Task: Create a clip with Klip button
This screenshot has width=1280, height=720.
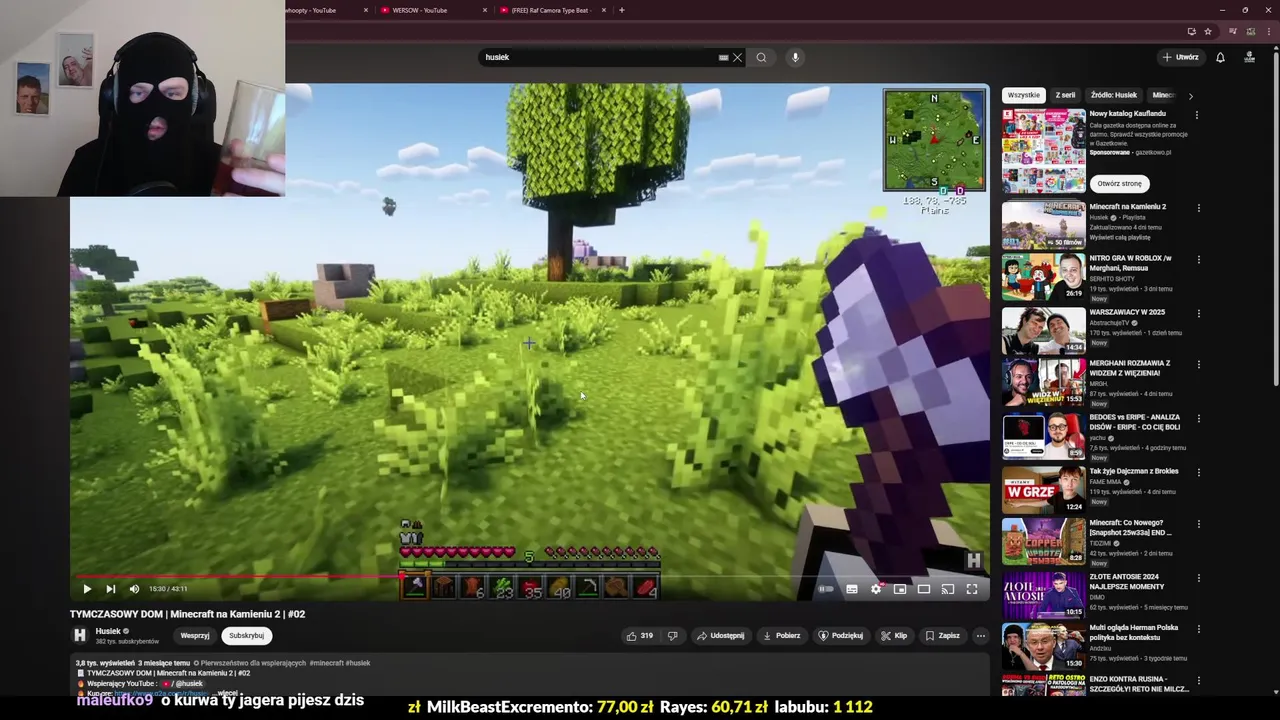Action: point(894,635)
